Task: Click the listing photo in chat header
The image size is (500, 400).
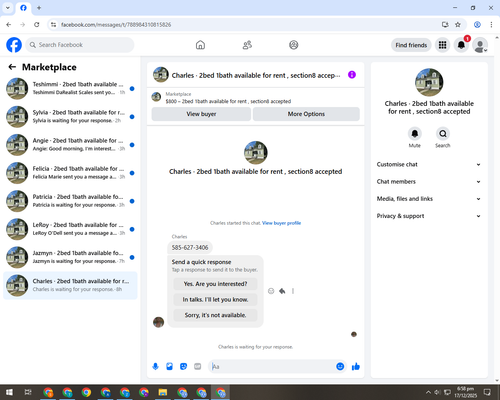Action: coord(161,75)
